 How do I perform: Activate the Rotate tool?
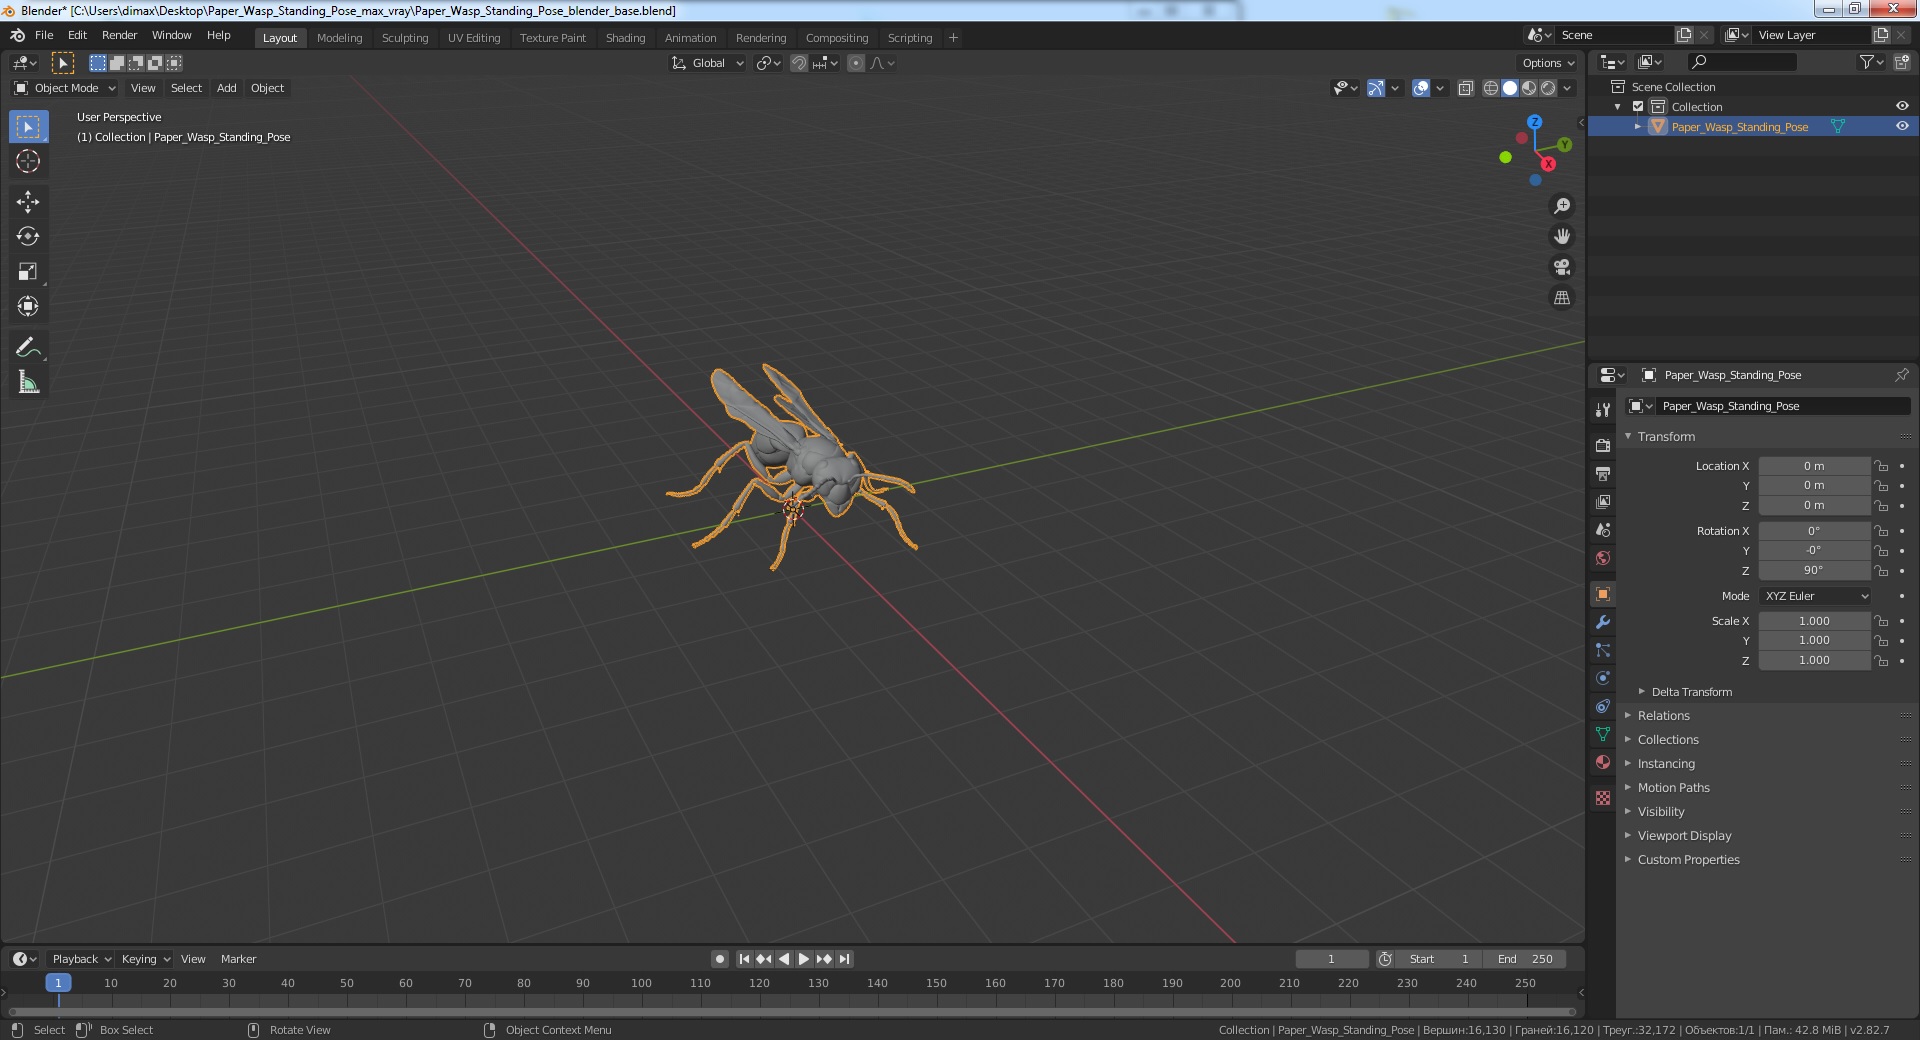coord(28,237)
